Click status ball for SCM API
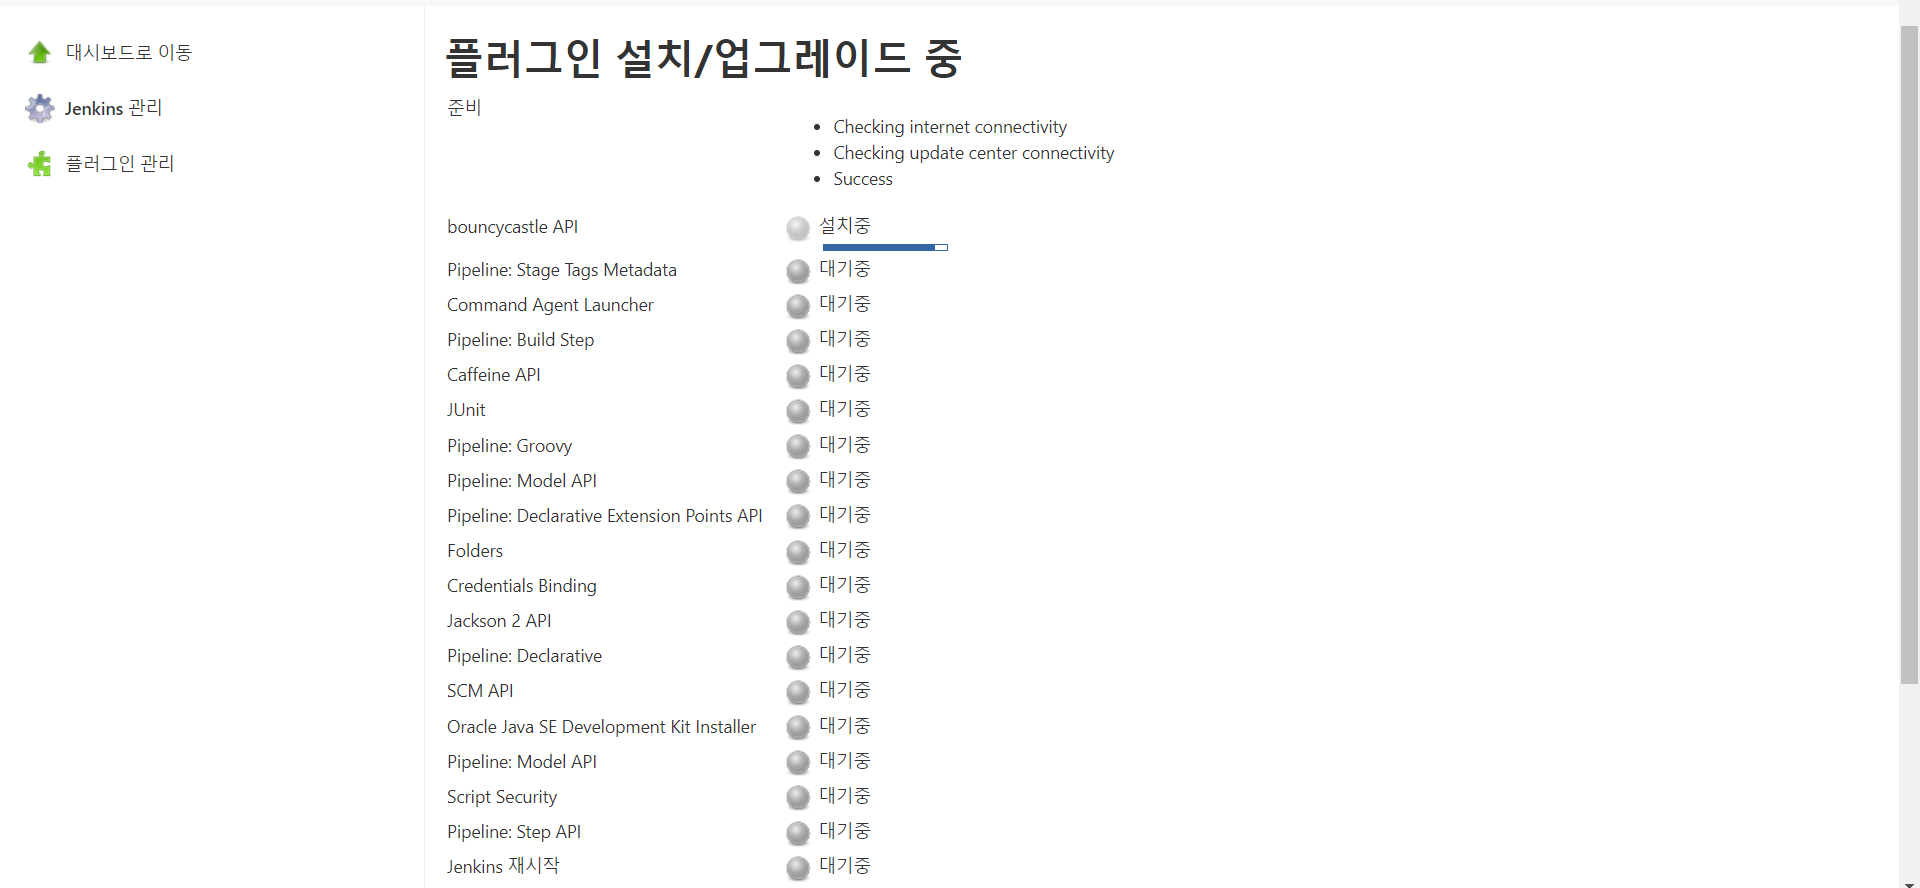This screenshot has width=1920, height=888. pyautogui.click(x=798, y=692)
